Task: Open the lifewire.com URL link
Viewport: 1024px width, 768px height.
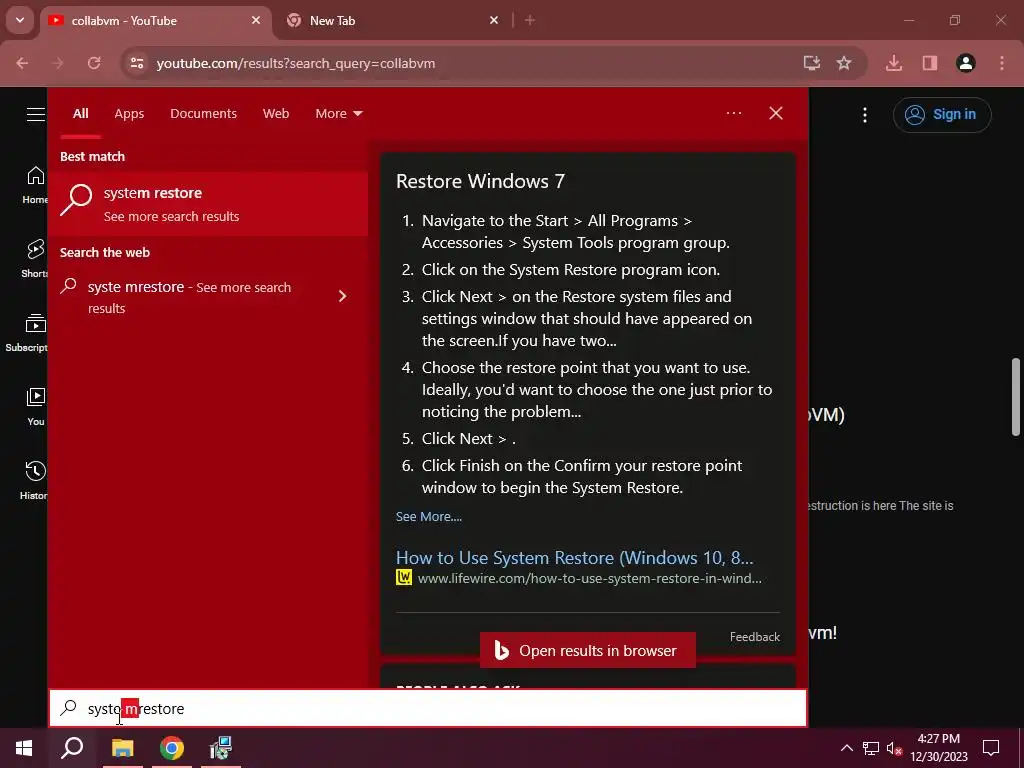Action: (589, 579)
